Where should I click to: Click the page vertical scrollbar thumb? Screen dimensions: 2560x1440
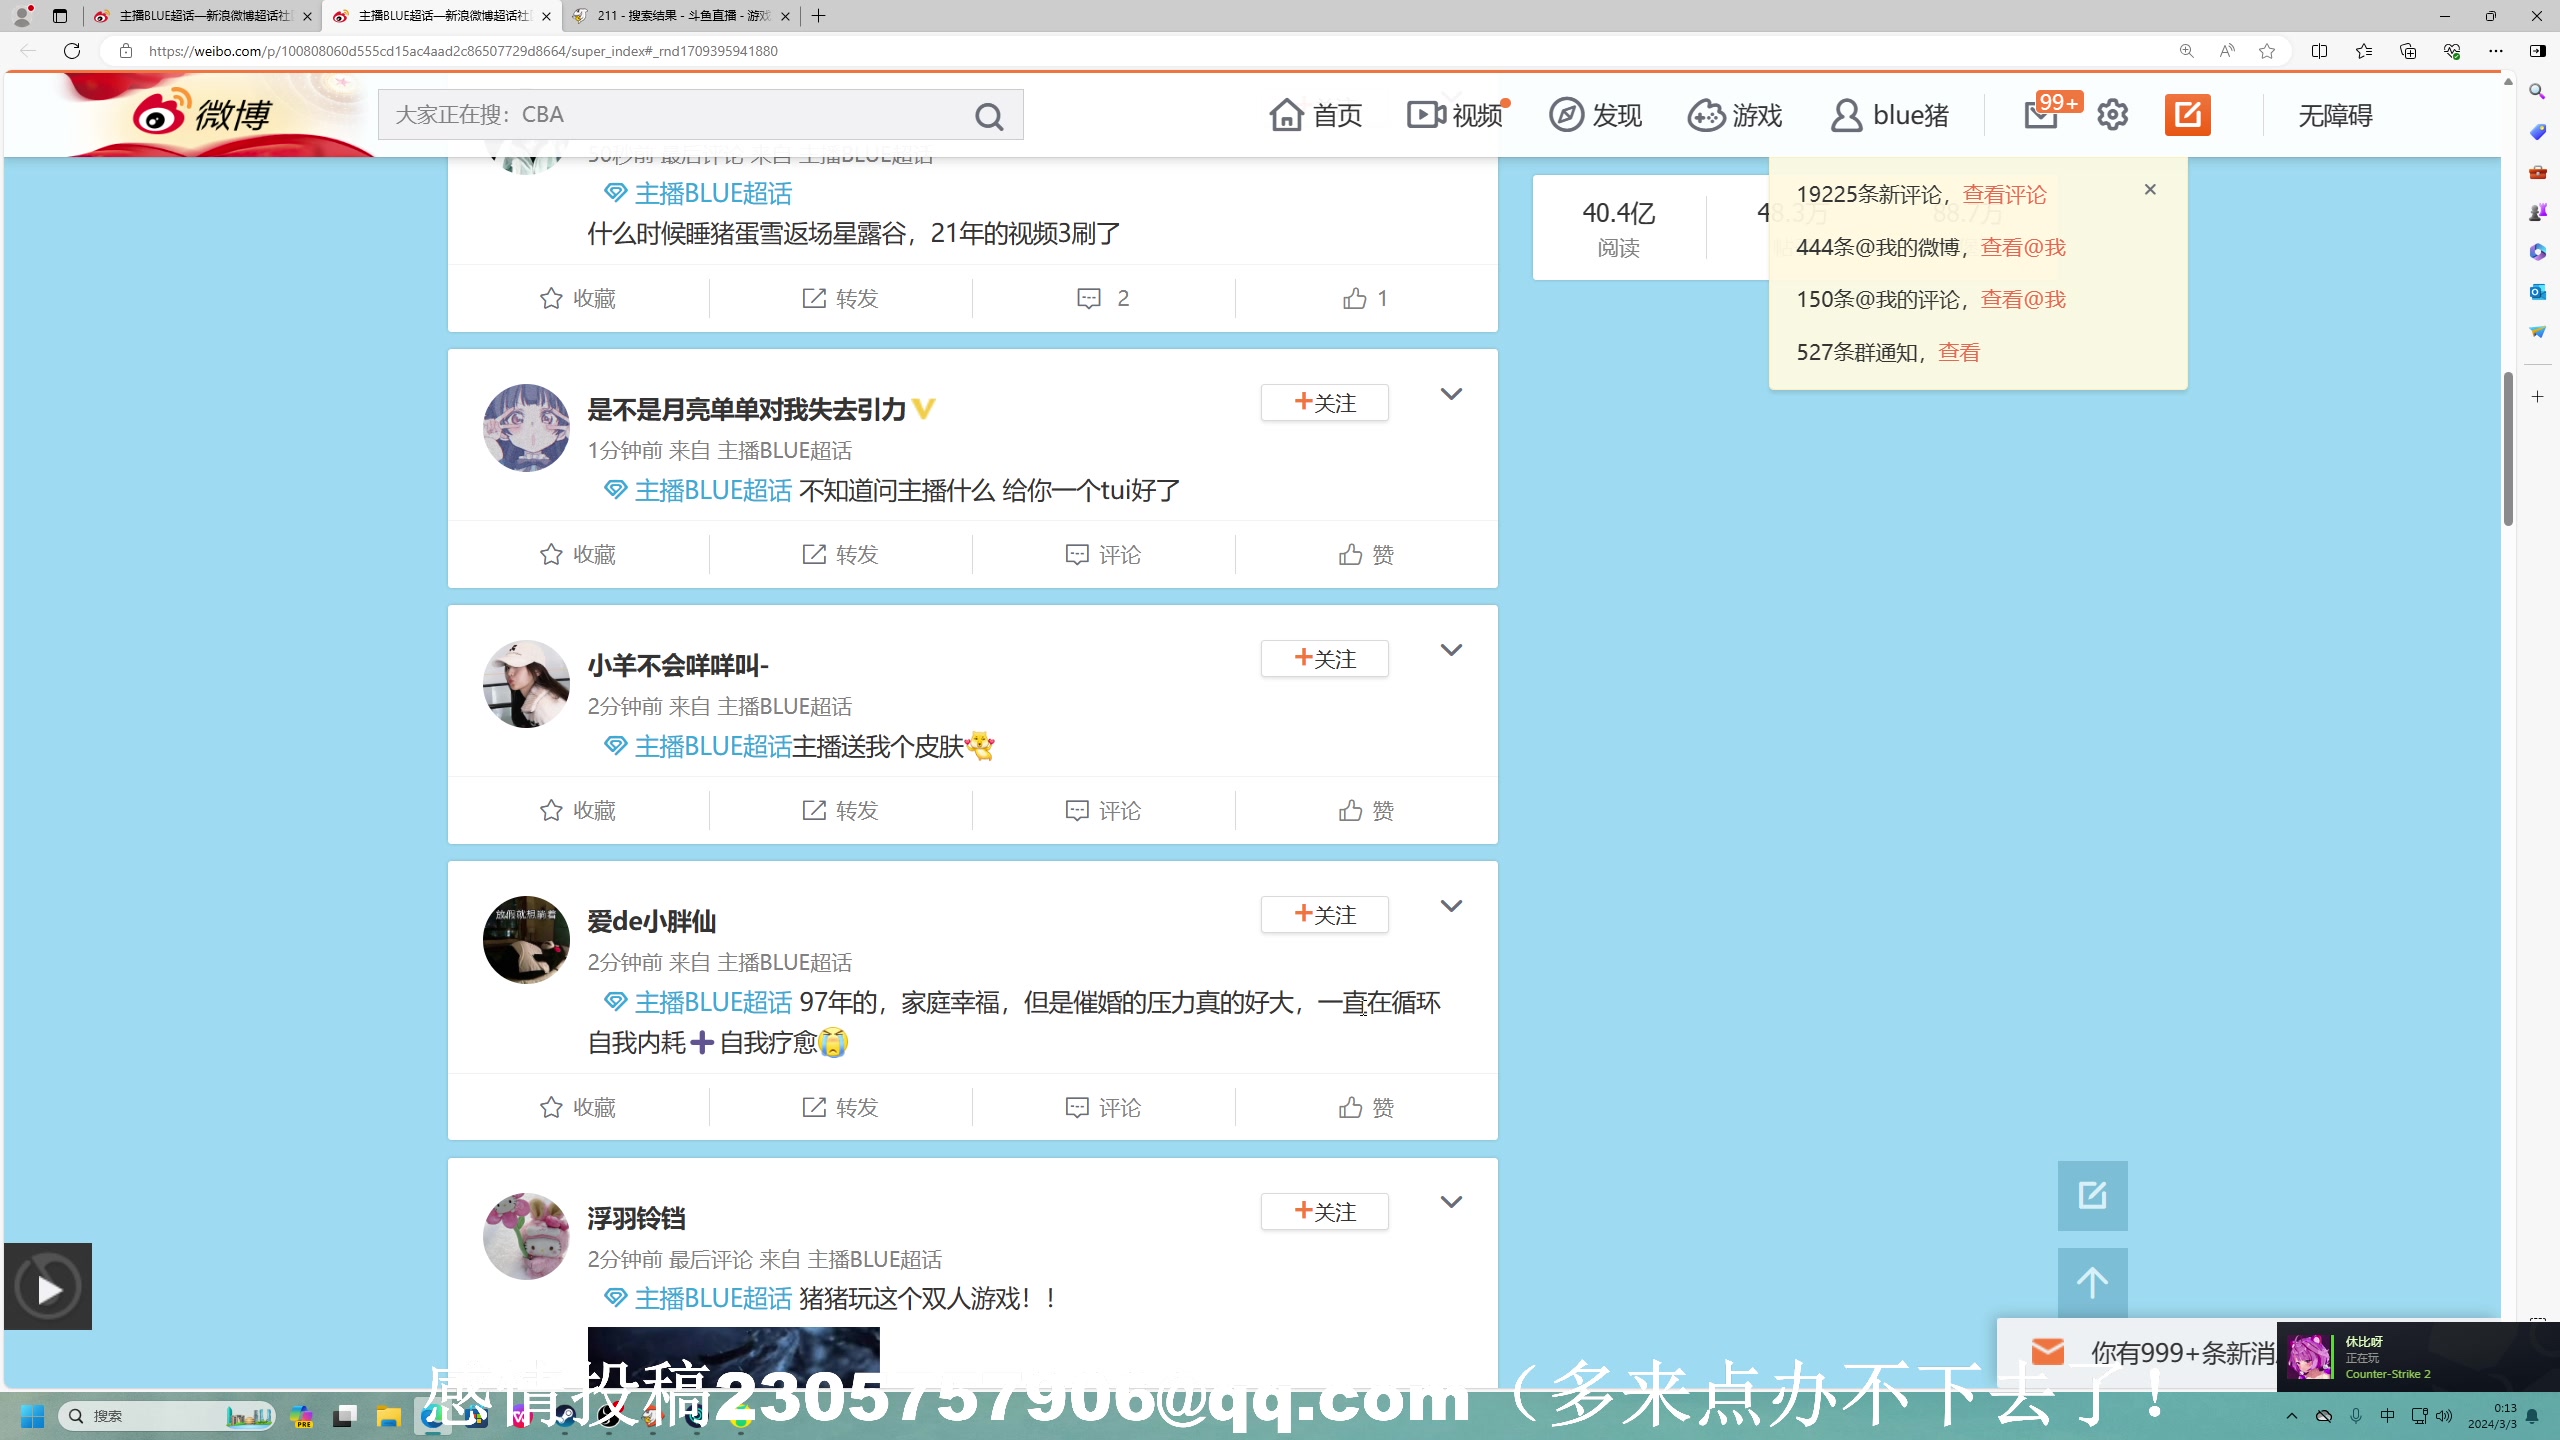2508,449
